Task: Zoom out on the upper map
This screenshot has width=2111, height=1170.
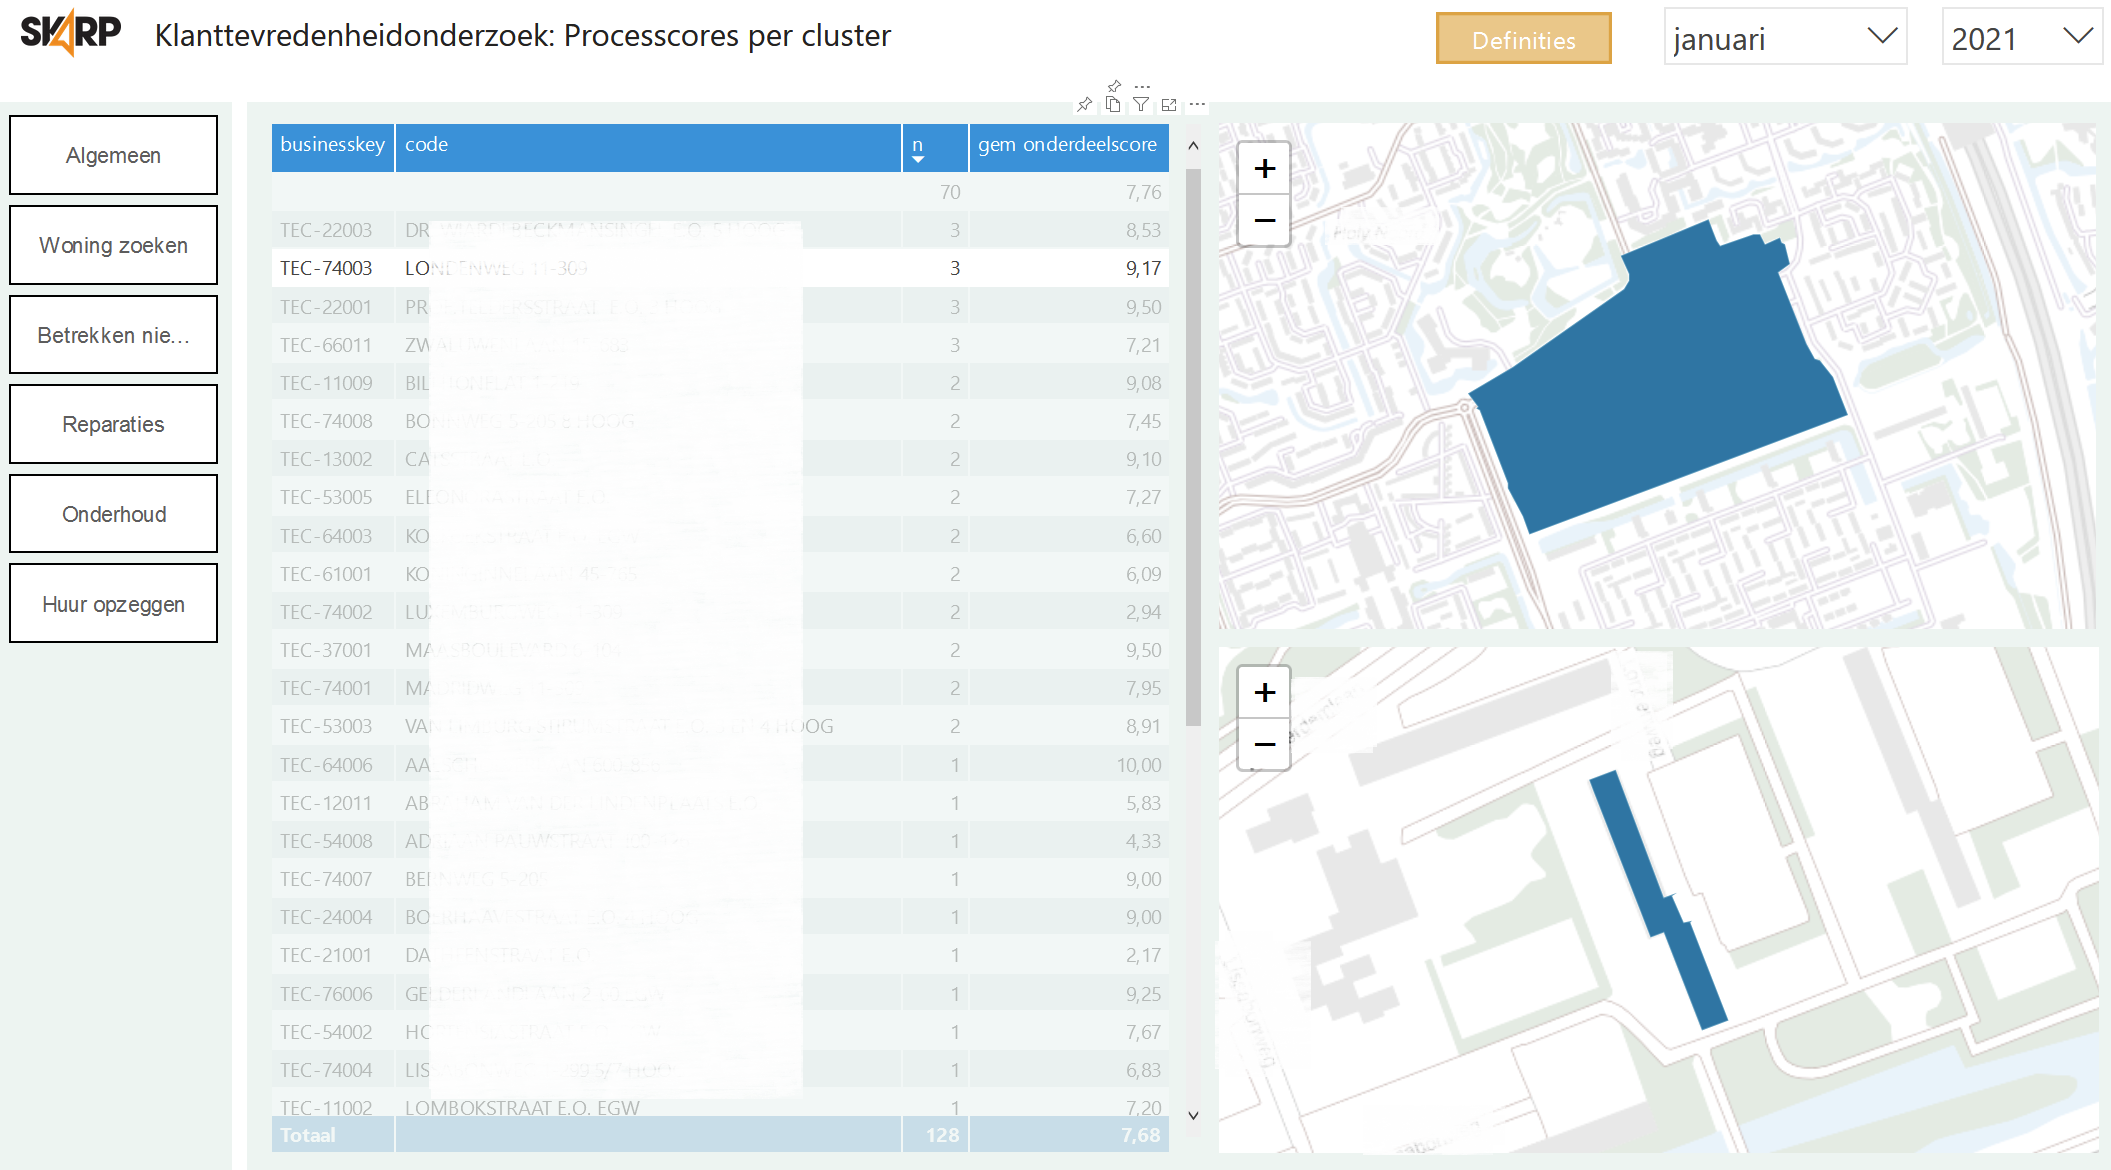Action: click(x=1264, y=220)
